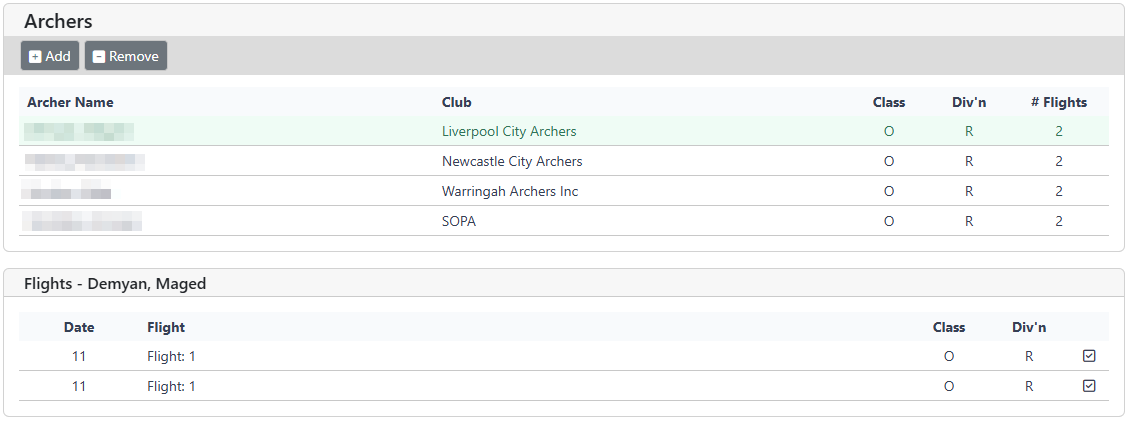
Task: Click the archers table Div'n header
Action: point(969,102)
